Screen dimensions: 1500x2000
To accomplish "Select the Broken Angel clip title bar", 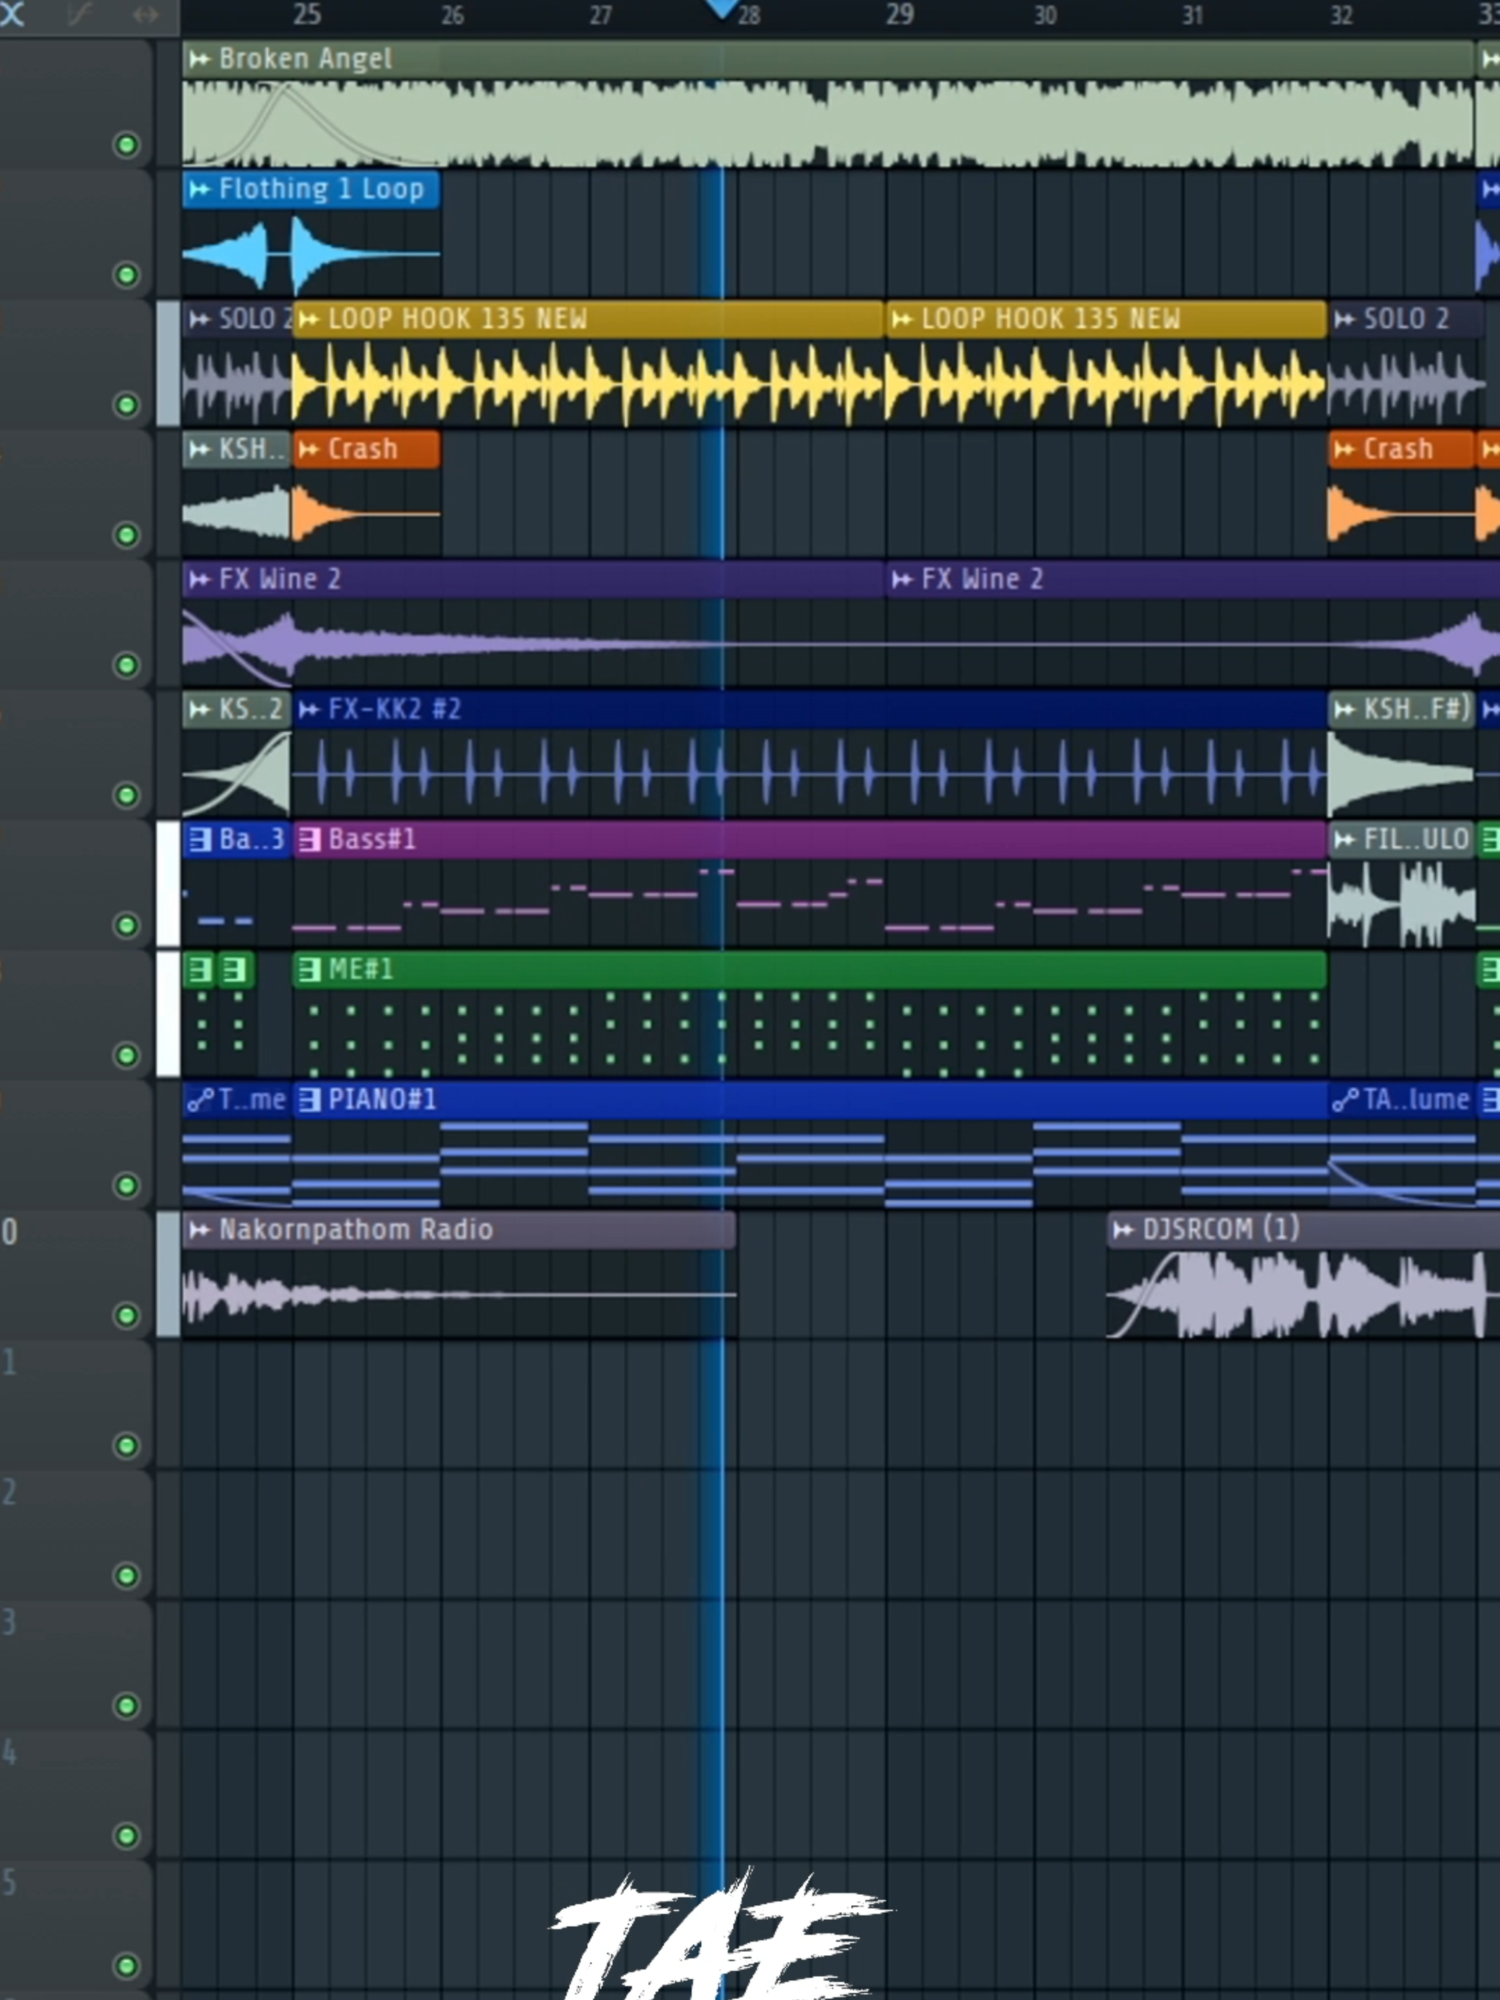I will click(x=828, y=59).
